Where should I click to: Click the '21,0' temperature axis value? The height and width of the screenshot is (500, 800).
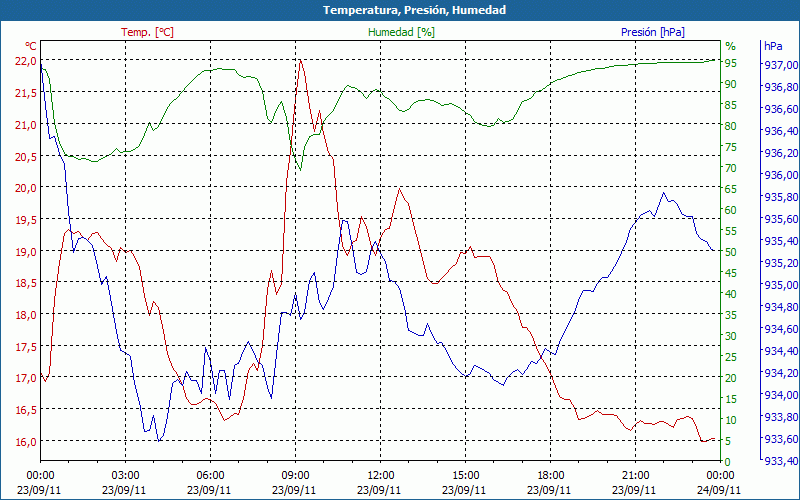[x=26, y=124]
